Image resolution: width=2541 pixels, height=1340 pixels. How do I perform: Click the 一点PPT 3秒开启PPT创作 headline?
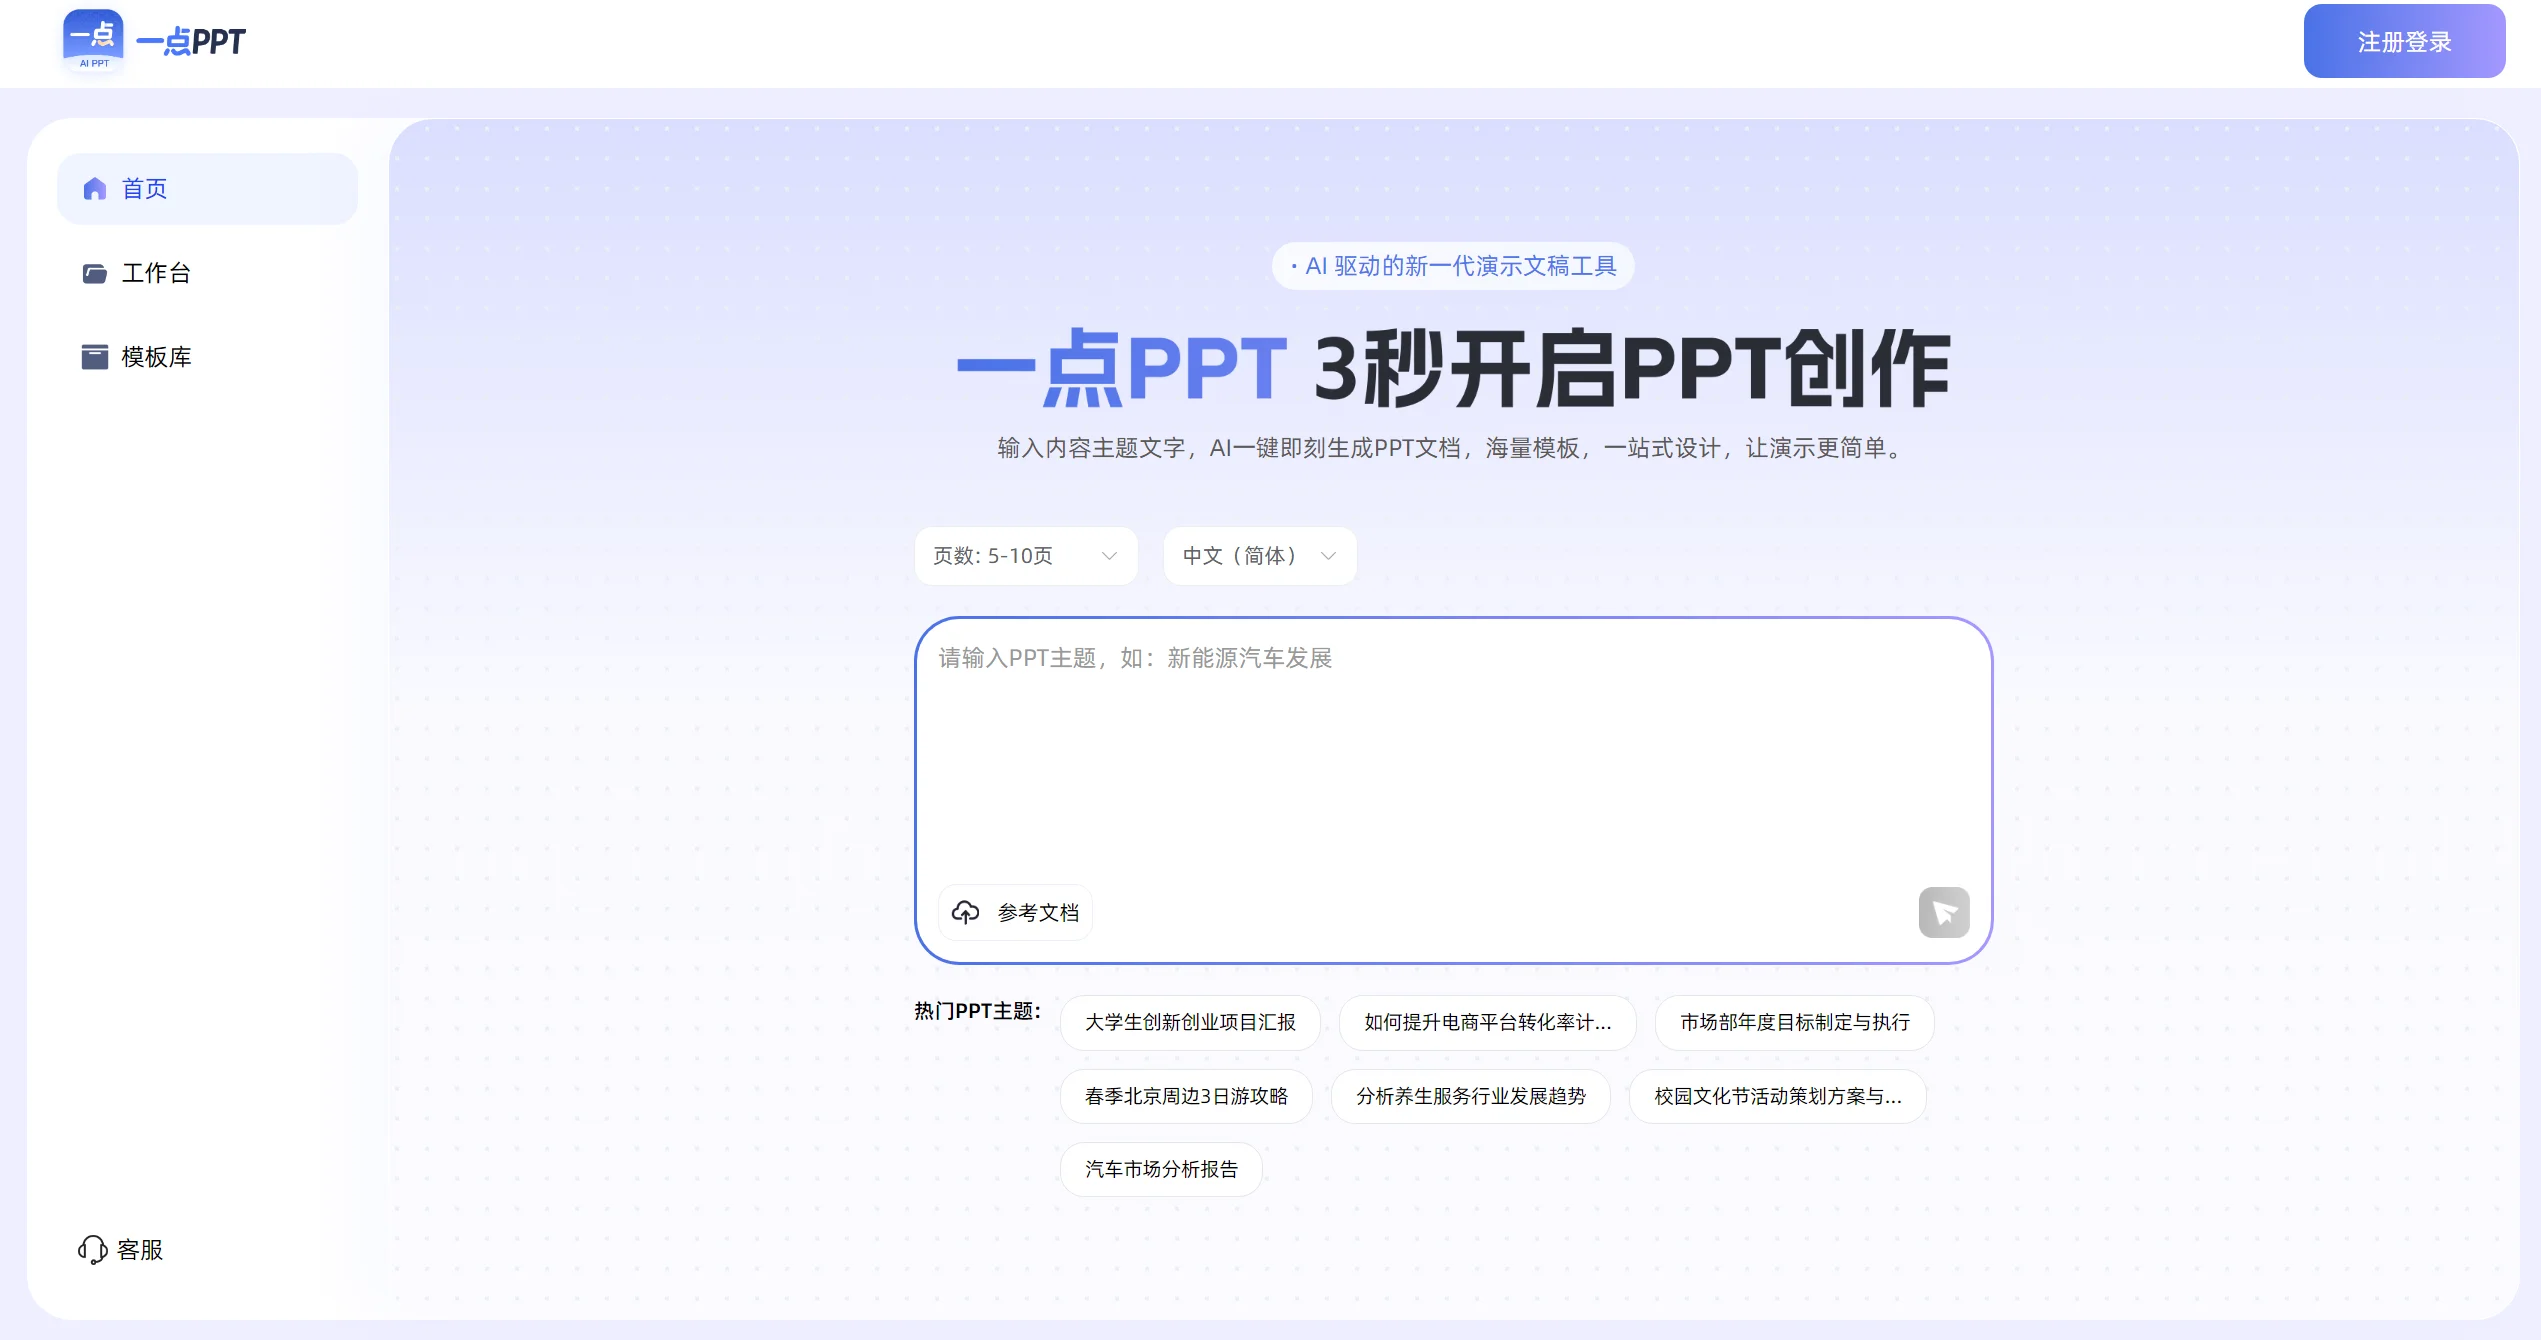(1453, 369)
